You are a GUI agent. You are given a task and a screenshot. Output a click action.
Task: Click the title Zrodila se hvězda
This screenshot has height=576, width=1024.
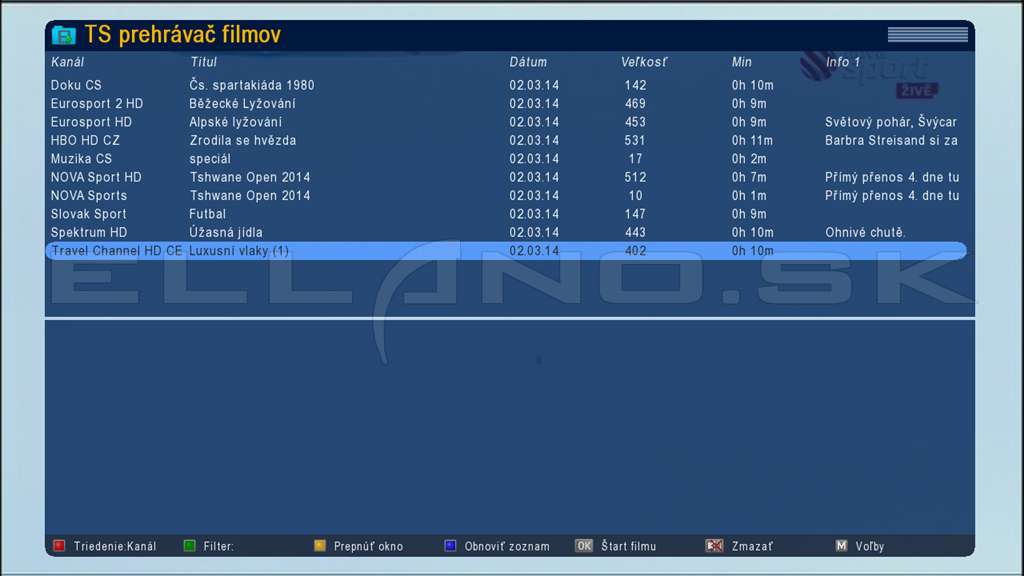pos(243,140)
